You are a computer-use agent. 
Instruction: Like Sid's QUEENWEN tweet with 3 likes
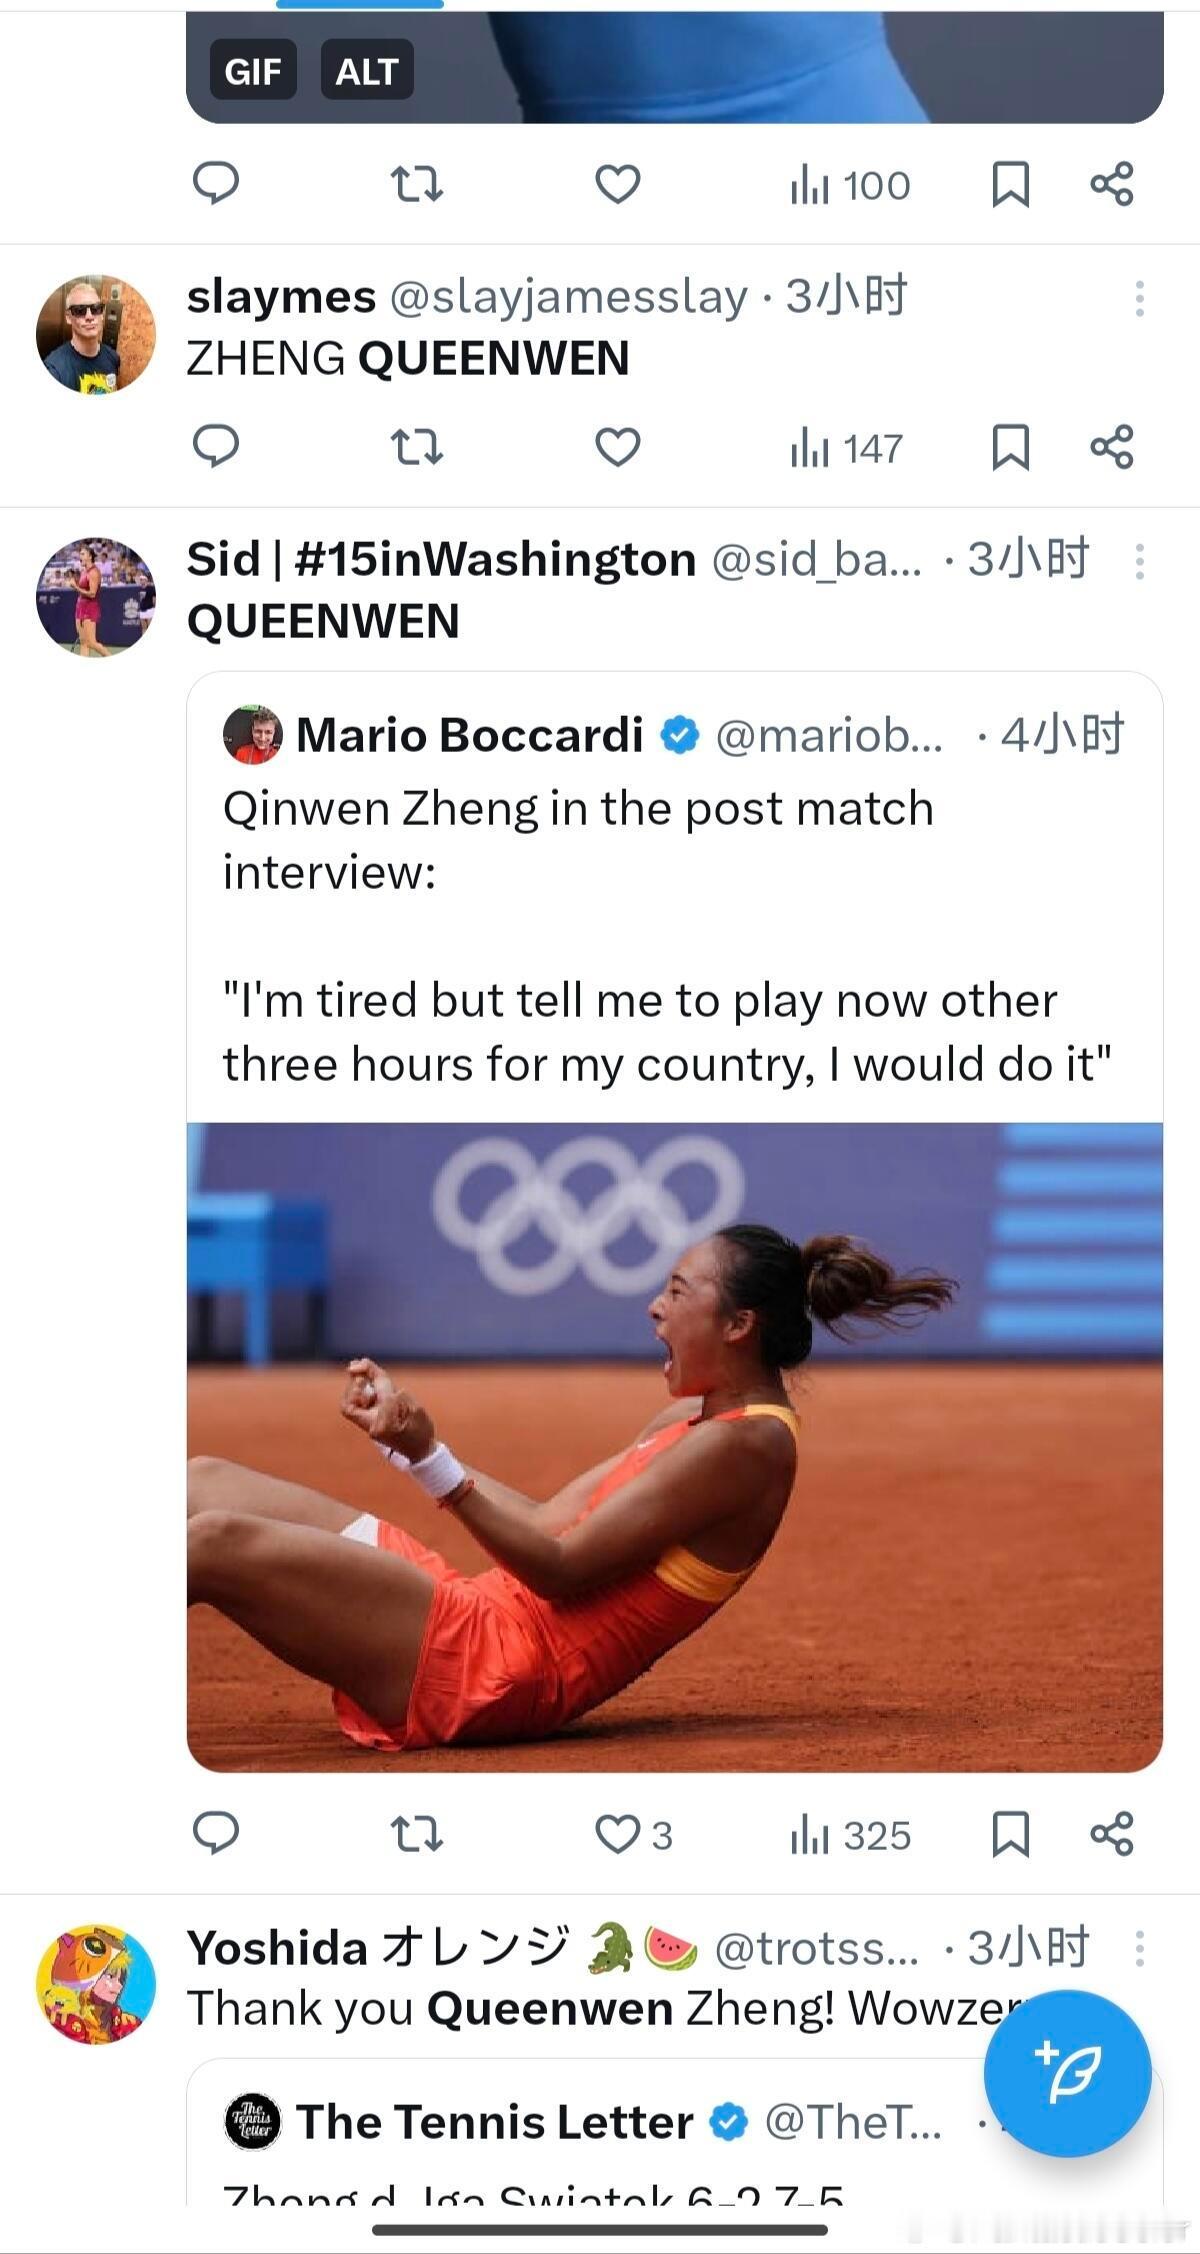[x=633, y=1835]
